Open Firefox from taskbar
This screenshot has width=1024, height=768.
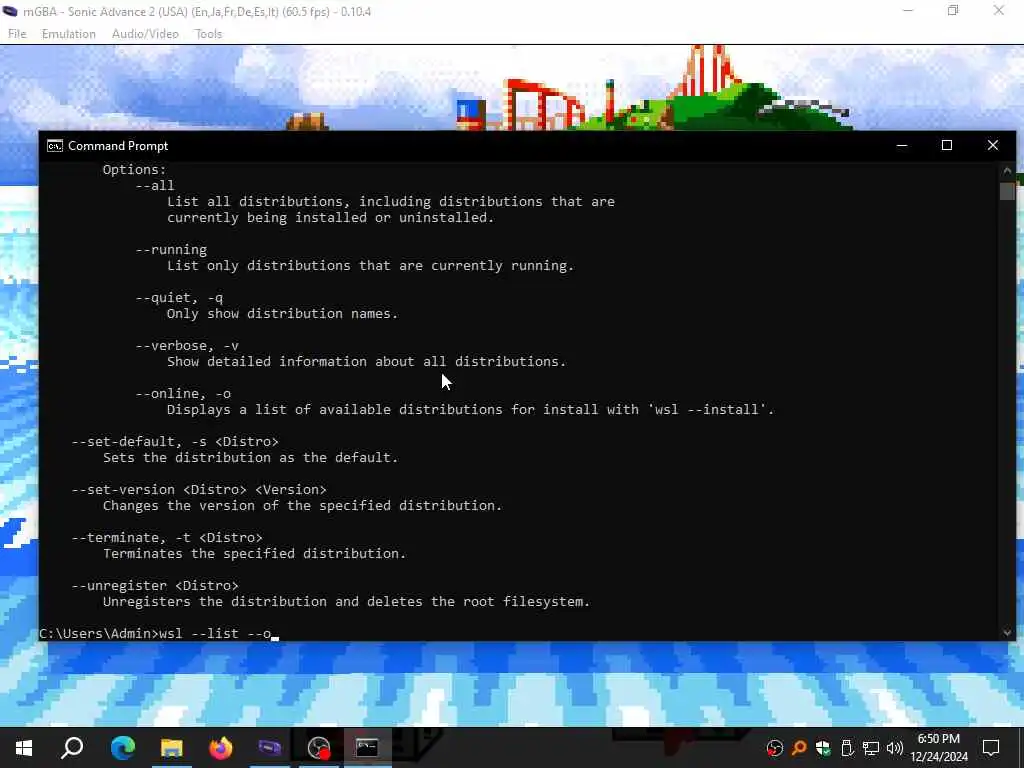point(221,748)
